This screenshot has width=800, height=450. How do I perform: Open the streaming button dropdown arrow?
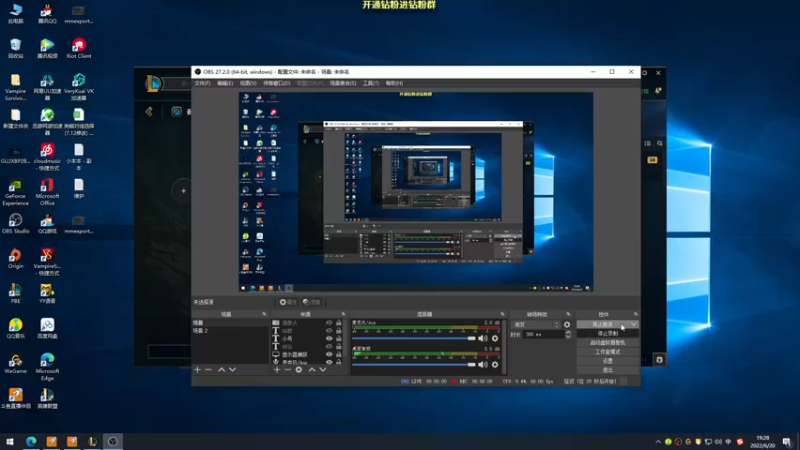tap(633, 324)
